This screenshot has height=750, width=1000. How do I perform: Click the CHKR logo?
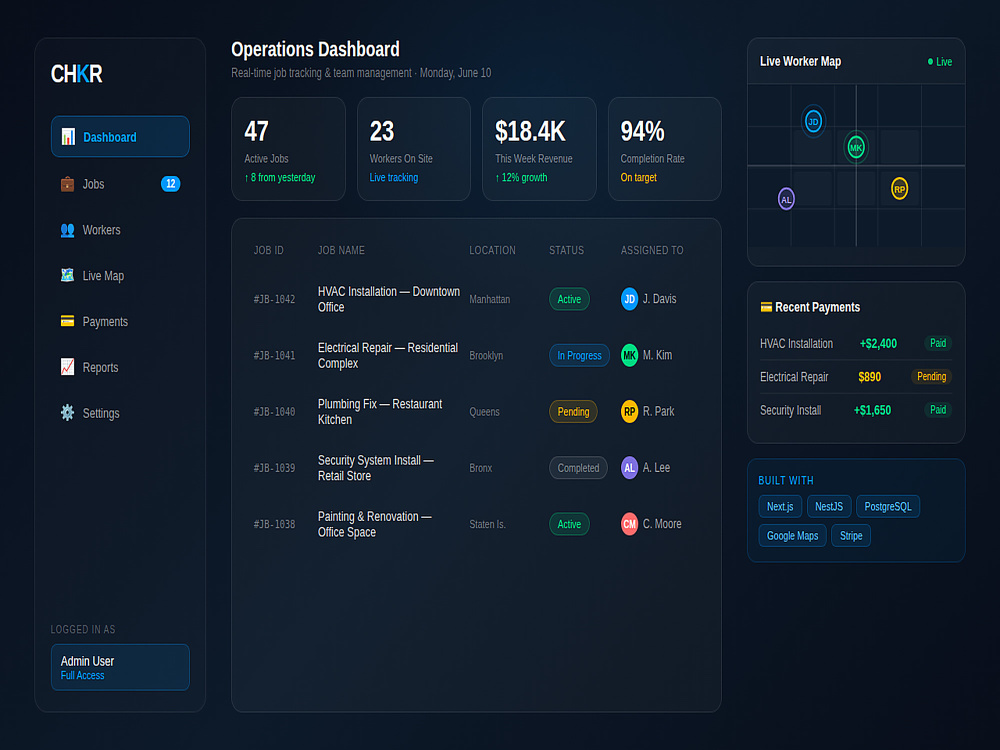coord(77,74)
